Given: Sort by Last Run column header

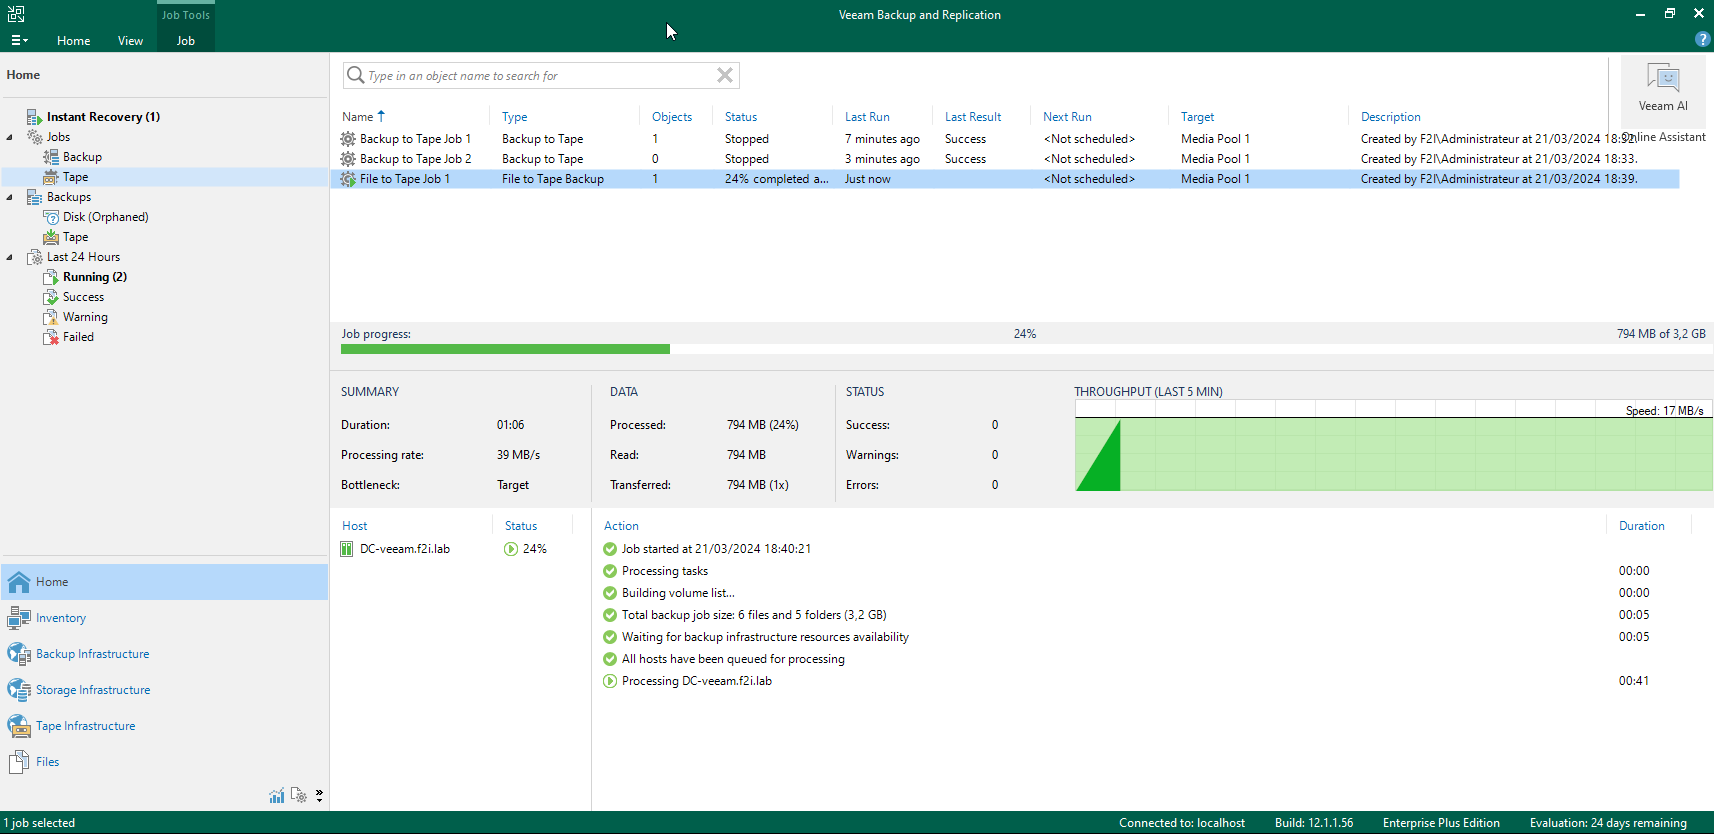Looking at the screenshot, I should point(867,117).
